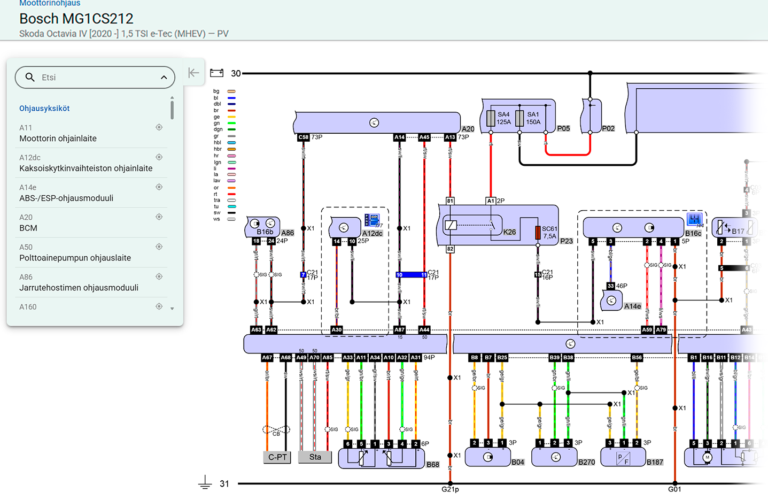
Task: Open the blue connector icon near B16c
Action: click(694, 219)
